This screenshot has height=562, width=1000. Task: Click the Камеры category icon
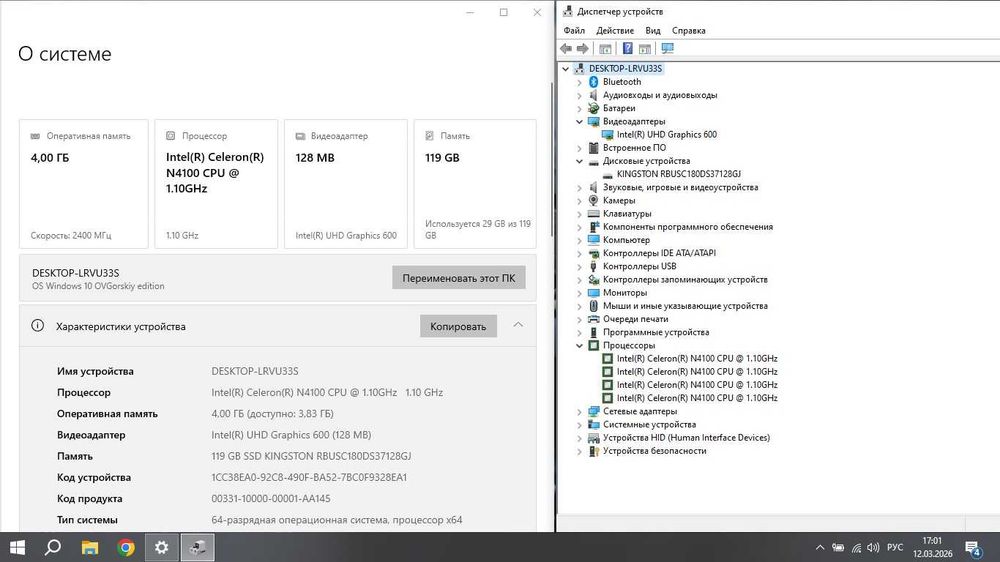coord(593,200)
